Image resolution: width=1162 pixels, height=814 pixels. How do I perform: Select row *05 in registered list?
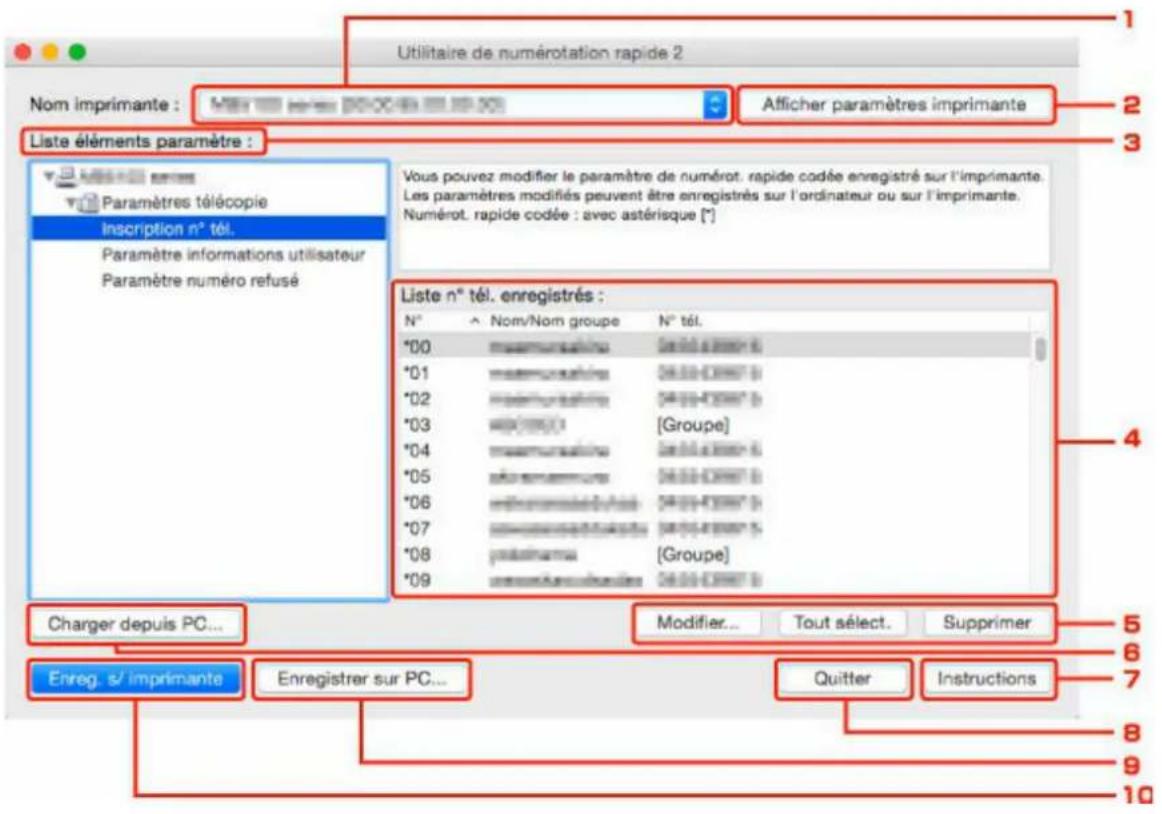(x=714, y=477)
